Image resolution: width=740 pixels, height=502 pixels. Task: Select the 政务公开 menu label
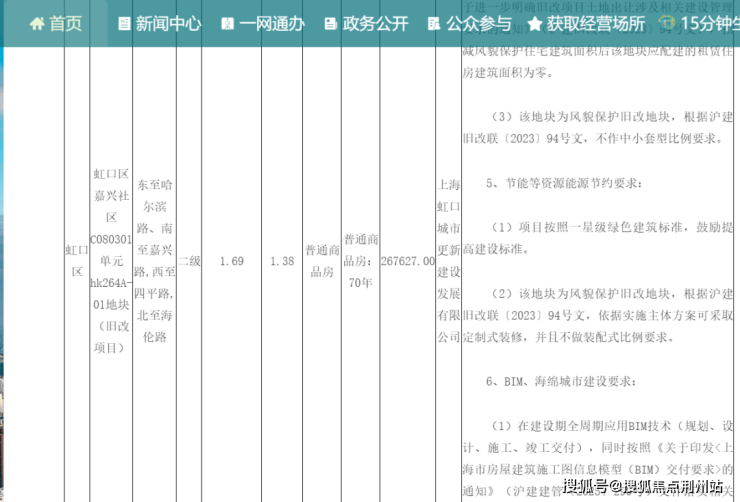[375, 24]
